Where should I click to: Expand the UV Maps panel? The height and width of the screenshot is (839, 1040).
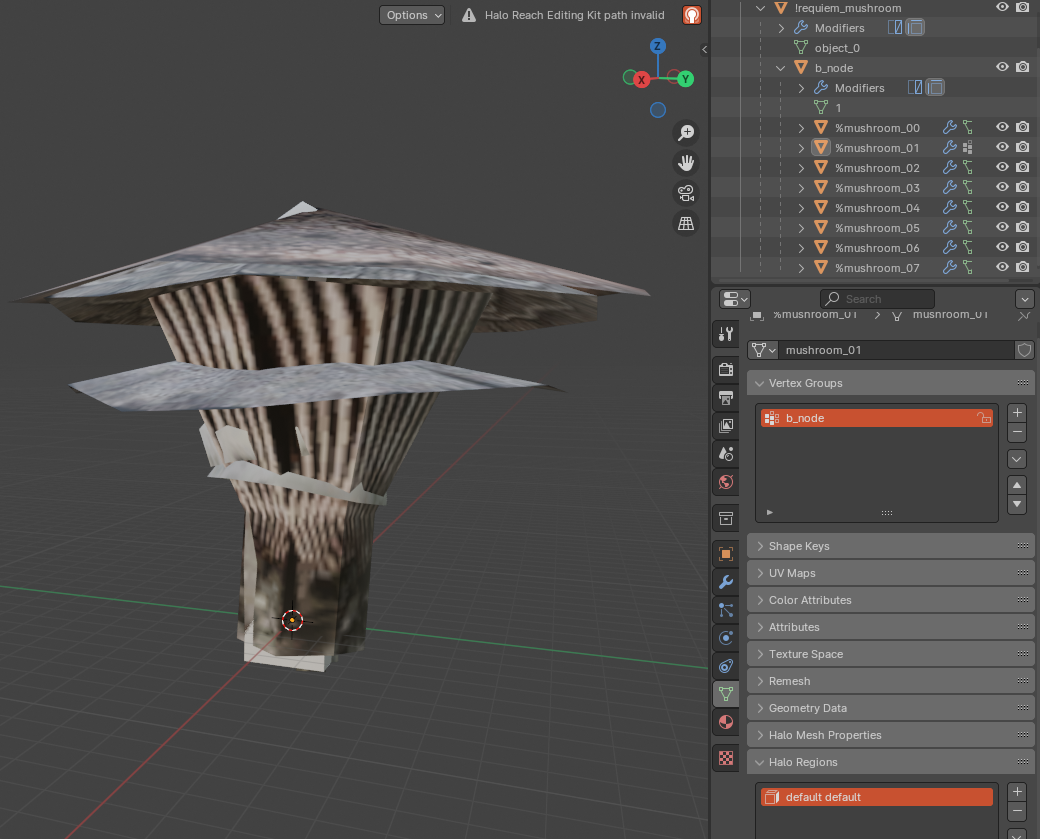(792, 573)
